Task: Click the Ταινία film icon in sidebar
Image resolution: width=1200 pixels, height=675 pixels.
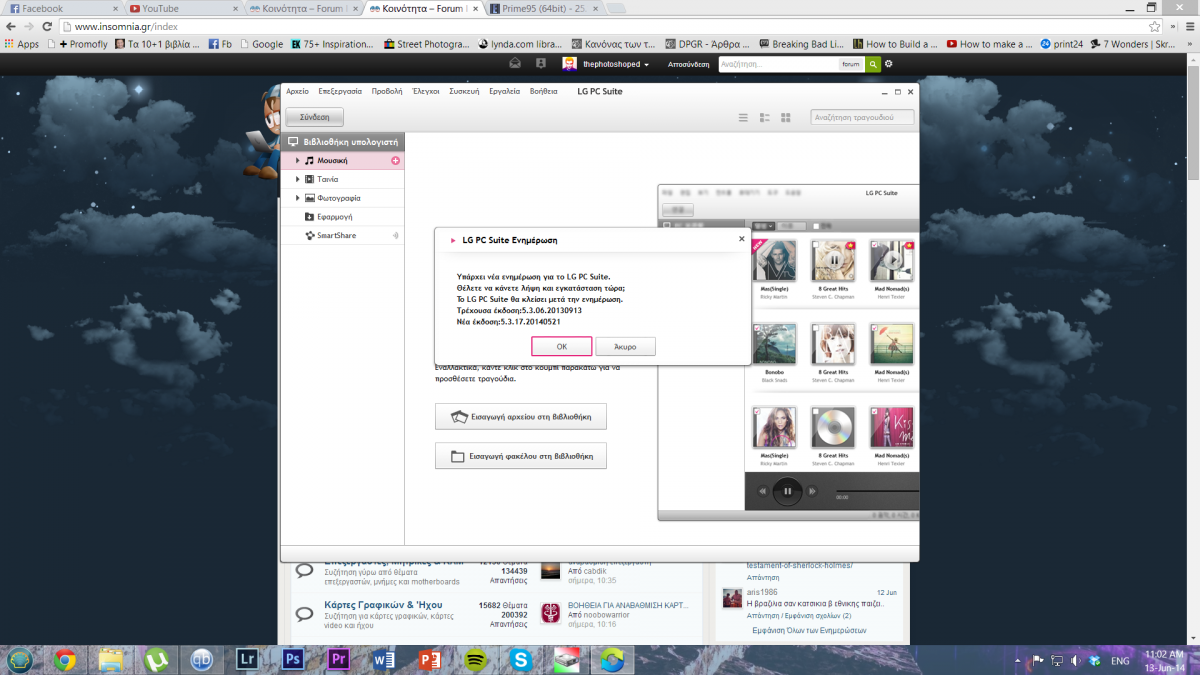Action: (310, 179)
